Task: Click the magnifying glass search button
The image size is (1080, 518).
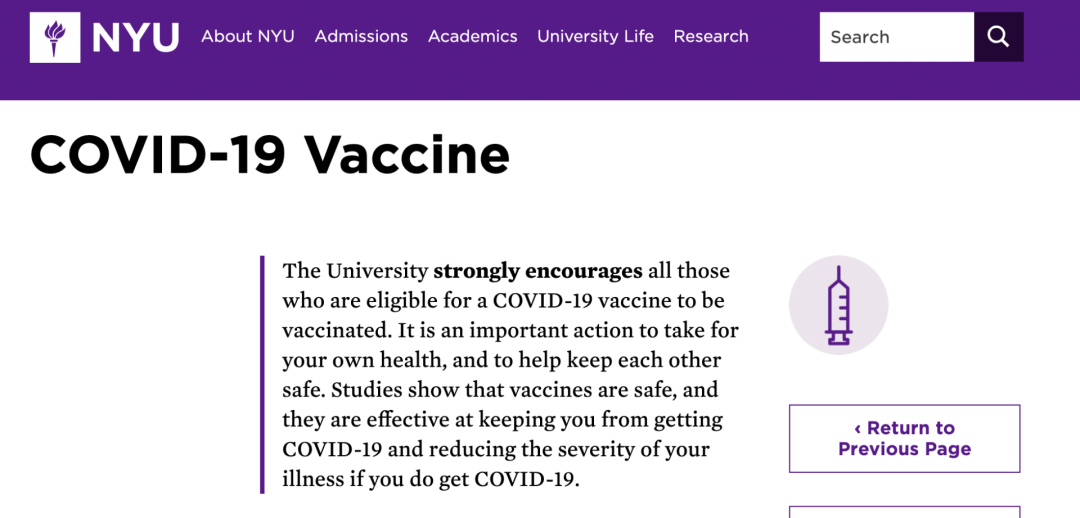Action: pos(998,37)
